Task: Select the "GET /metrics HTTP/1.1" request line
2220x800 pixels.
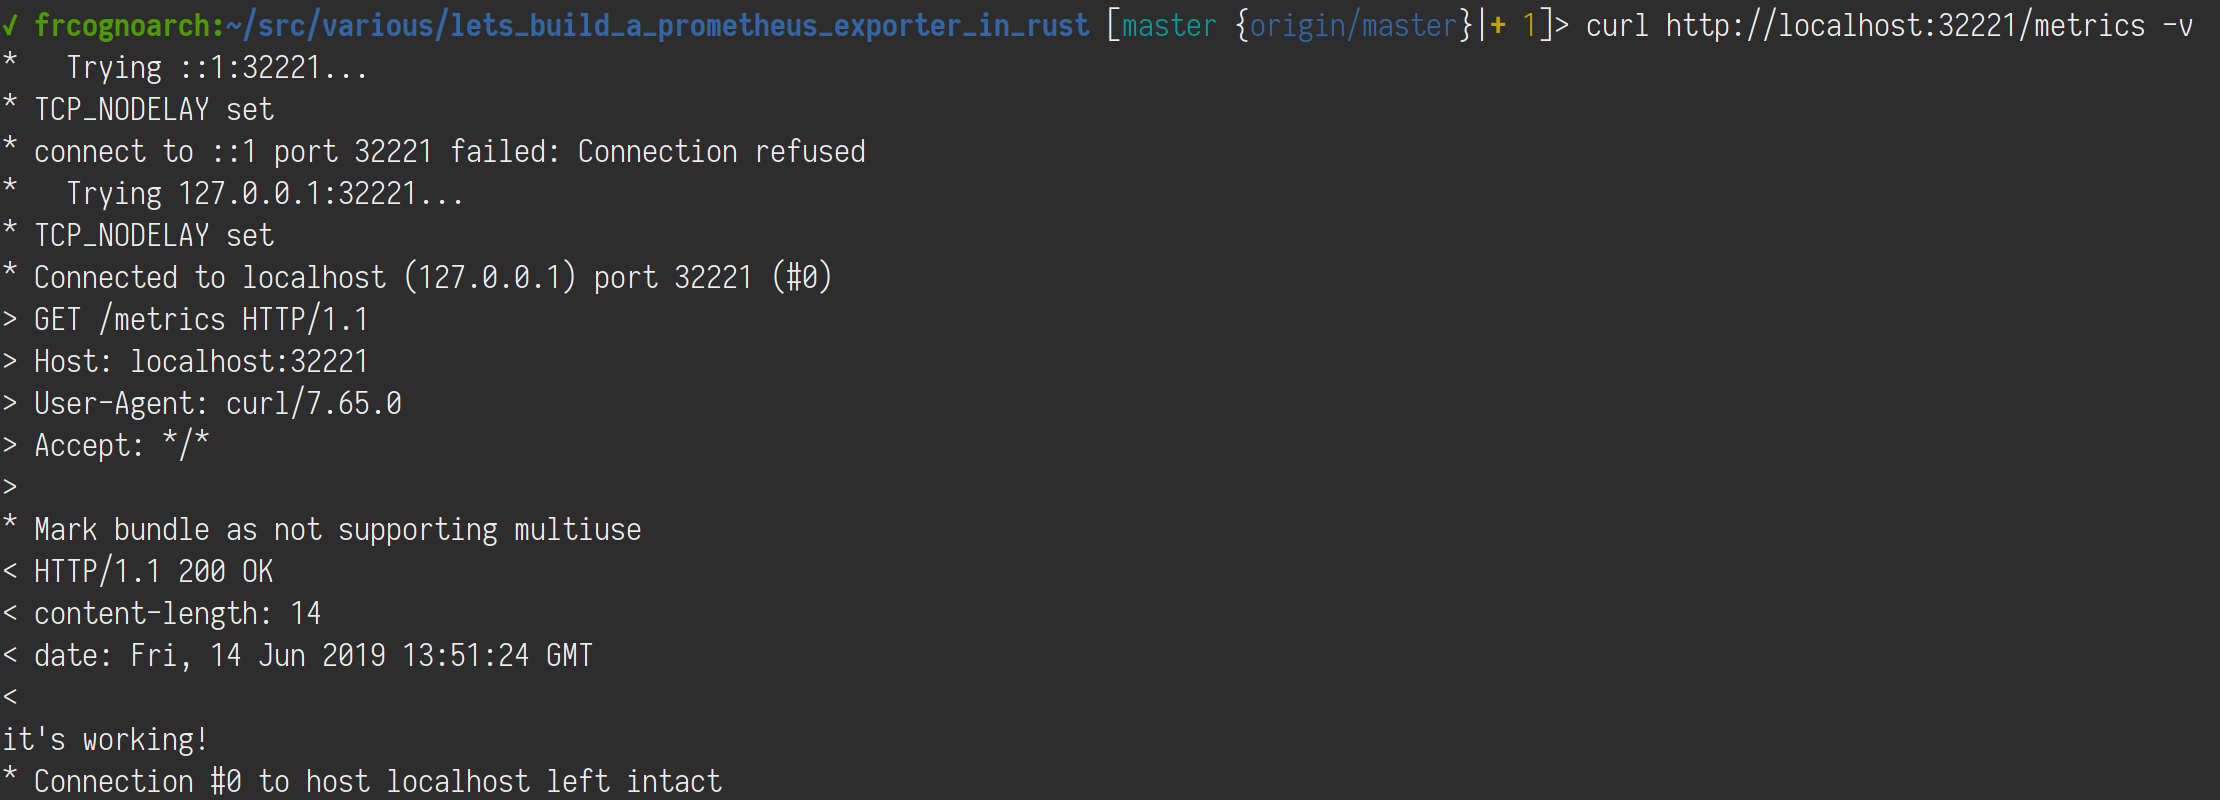Action: tap(201, 320)
